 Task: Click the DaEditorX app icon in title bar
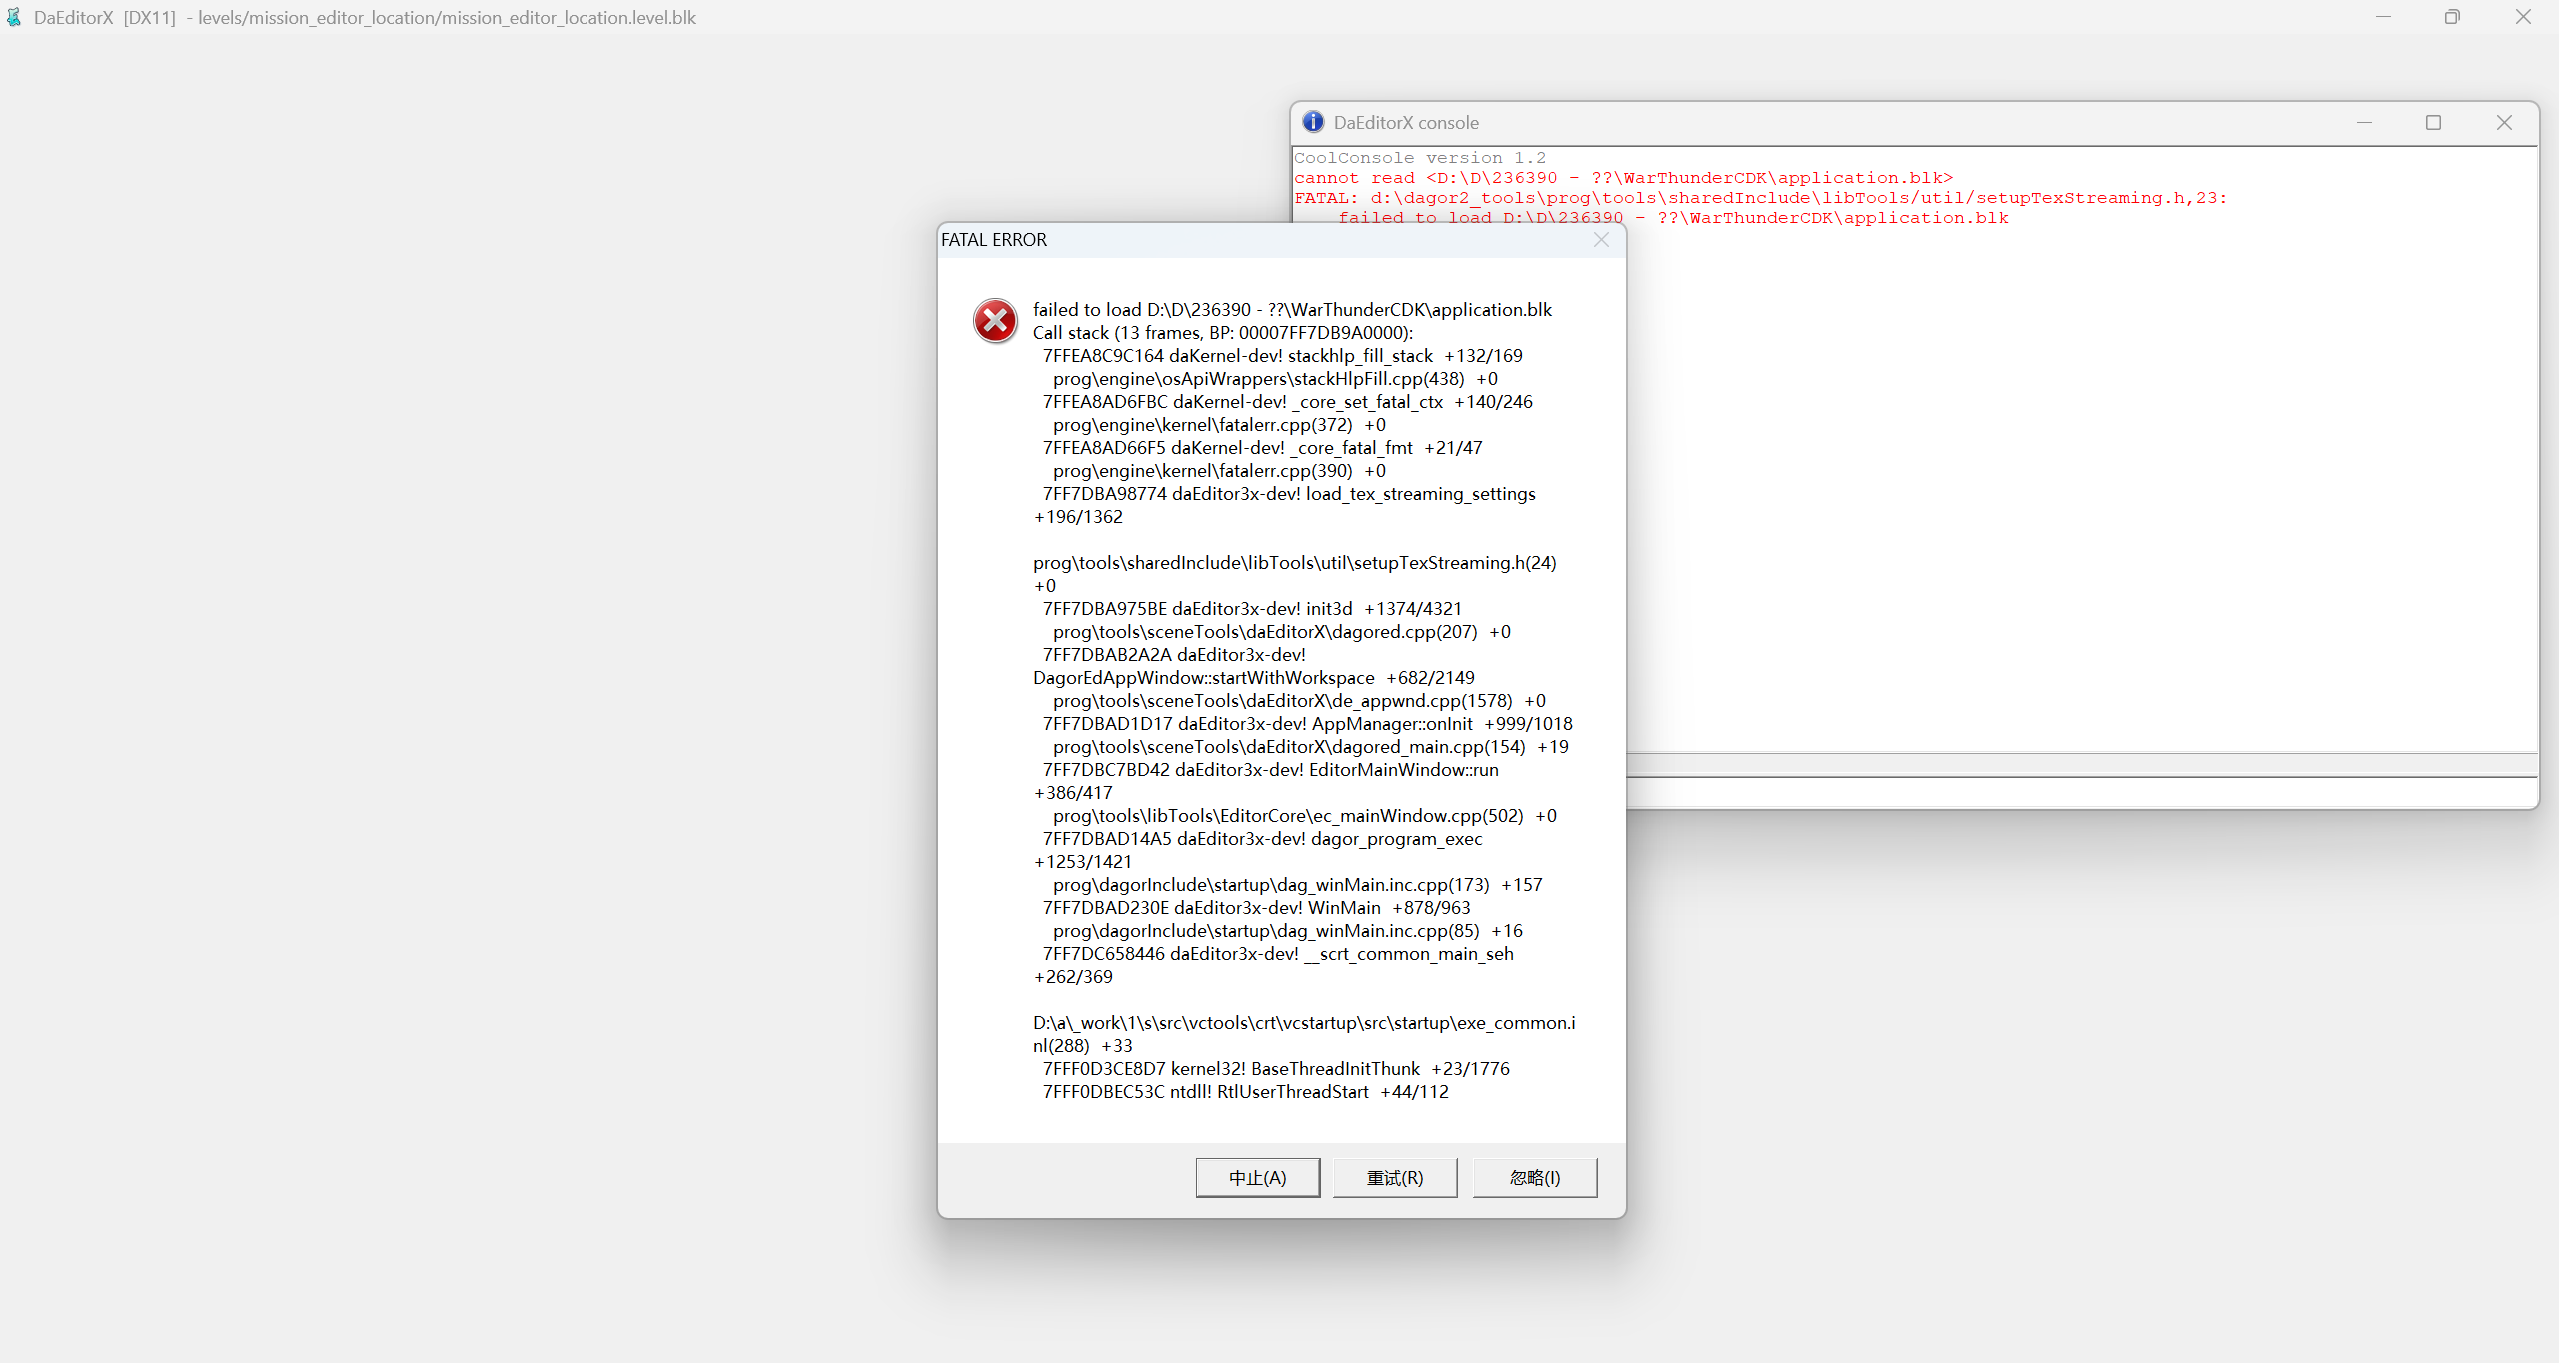click(14, 17)
